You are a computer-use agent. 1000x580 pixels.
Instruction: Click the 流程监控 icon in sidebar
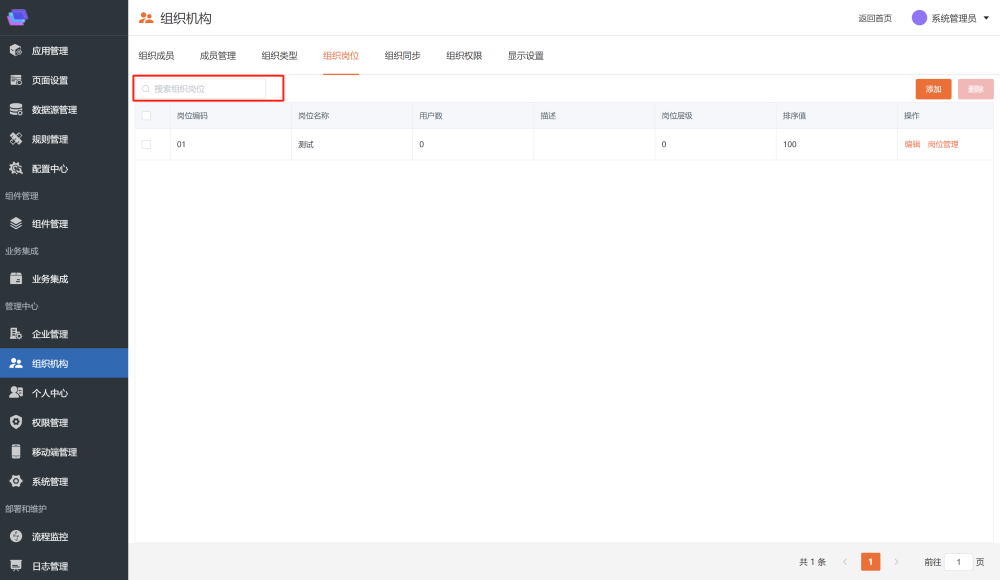coord(16,537)
